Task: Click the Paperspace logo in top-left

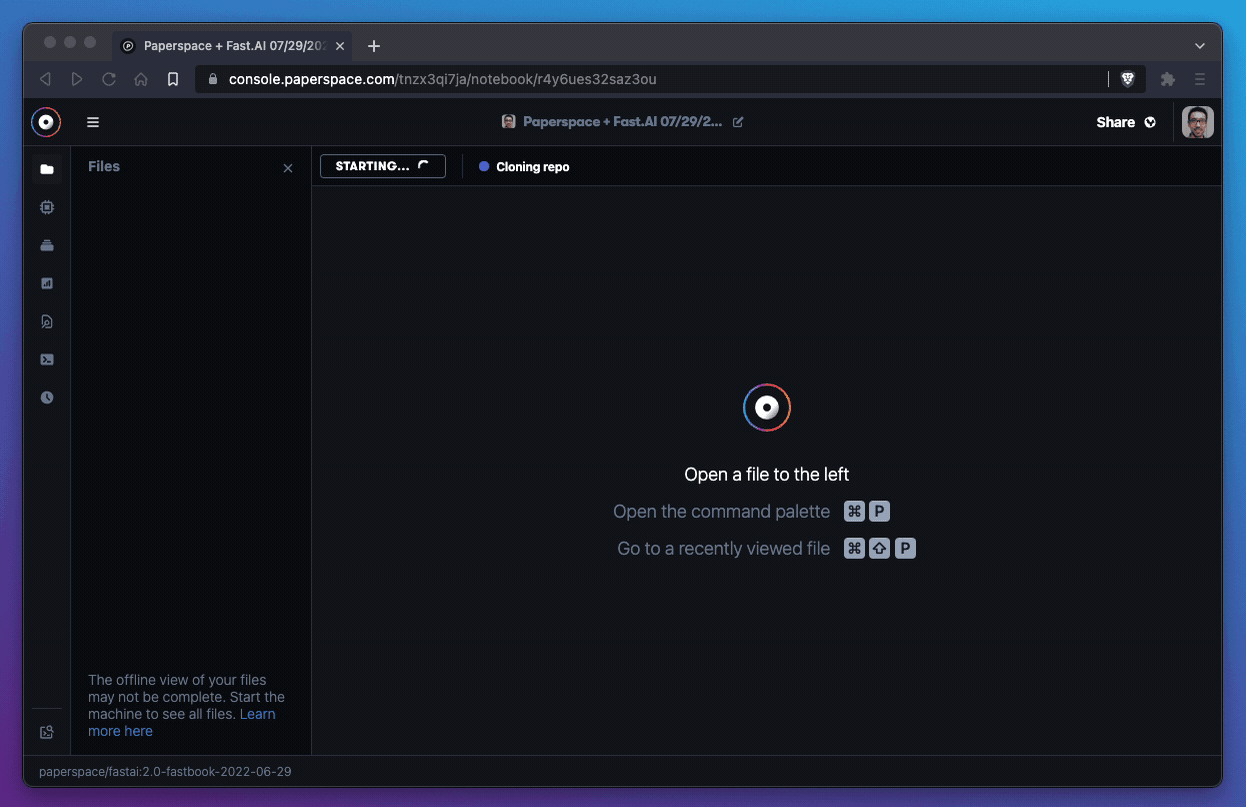Action: click(x=46, y=122)
